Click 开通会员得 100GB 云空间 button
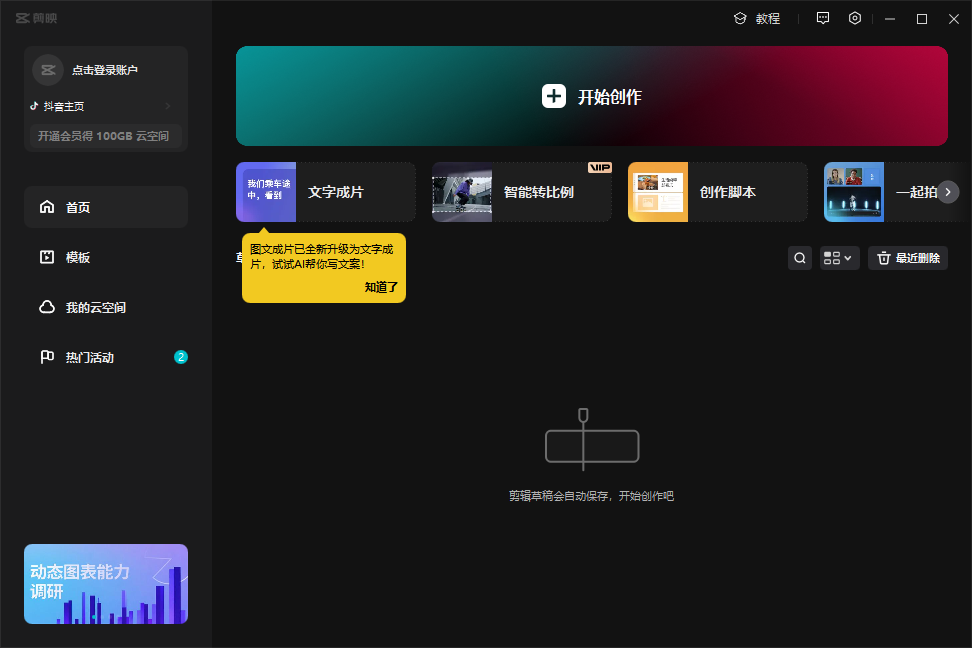This screenshot has width=972, height=648. click(106, 136)
